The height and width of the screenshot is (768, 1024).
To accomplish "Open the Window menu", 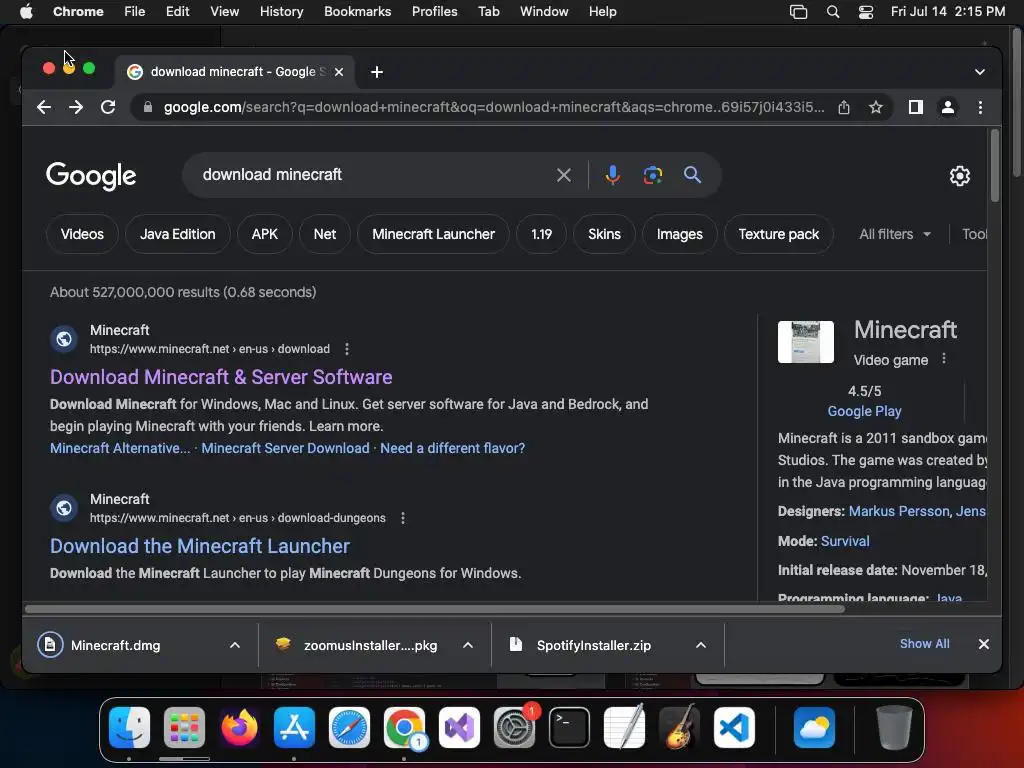I will (x=544, y=12).
